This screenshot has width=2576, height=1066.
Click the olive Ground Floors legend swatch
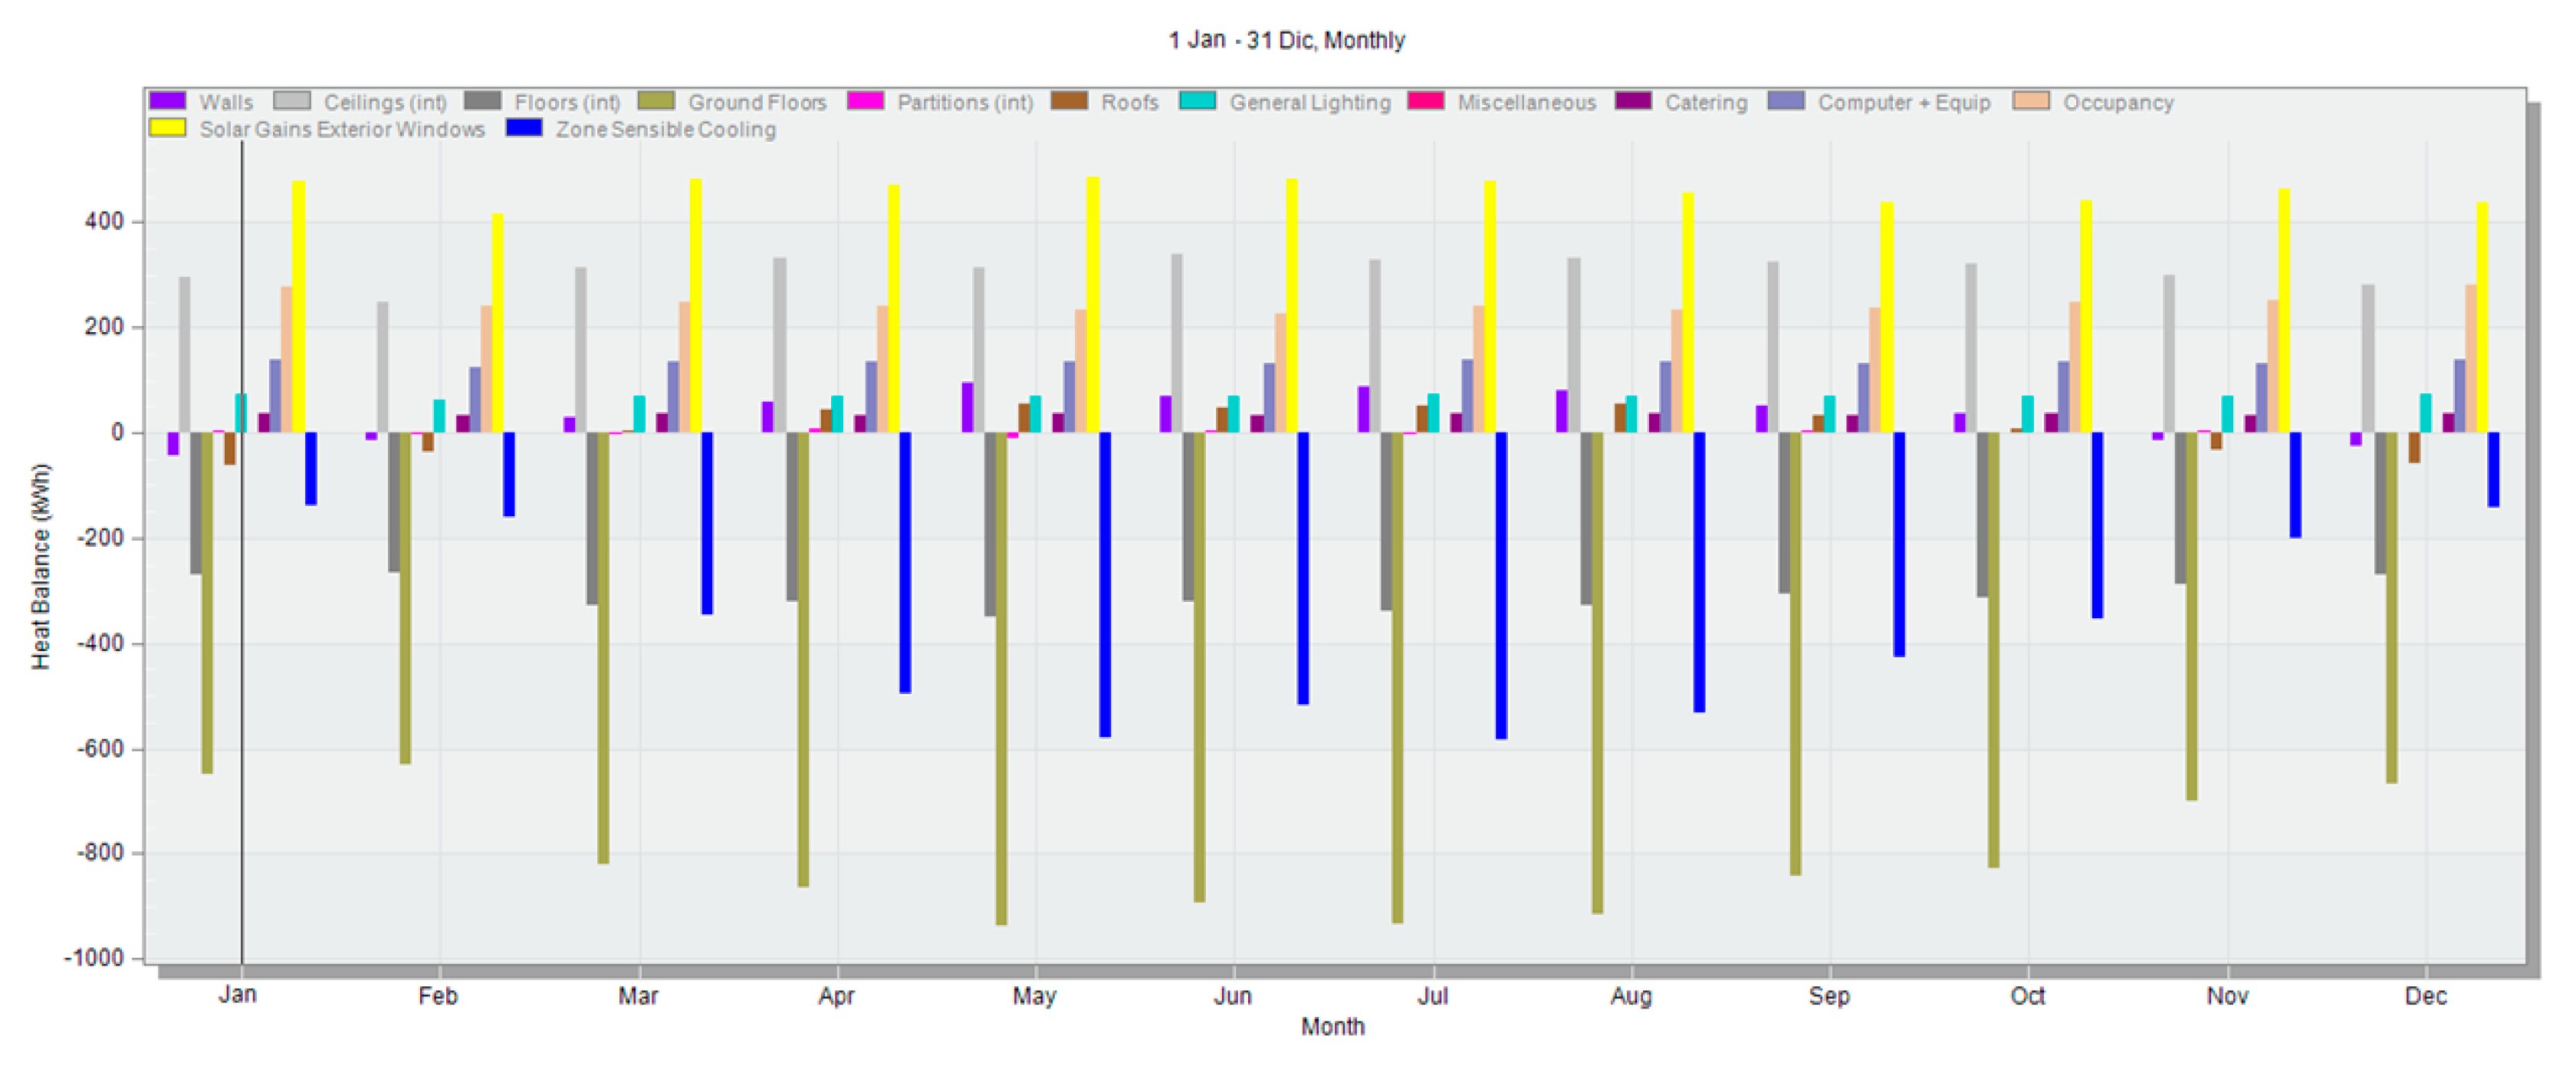(656, 101)
